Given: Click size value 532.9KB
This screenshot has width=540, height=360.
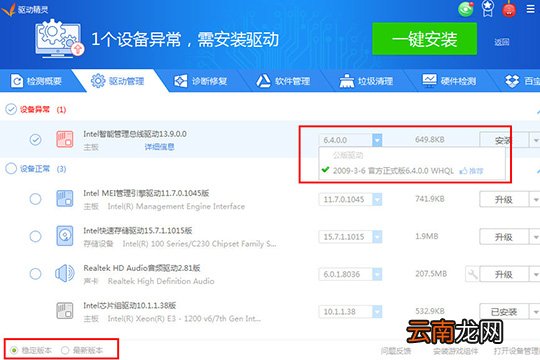Looking at the screenshot, I should (x=429, y=311).
